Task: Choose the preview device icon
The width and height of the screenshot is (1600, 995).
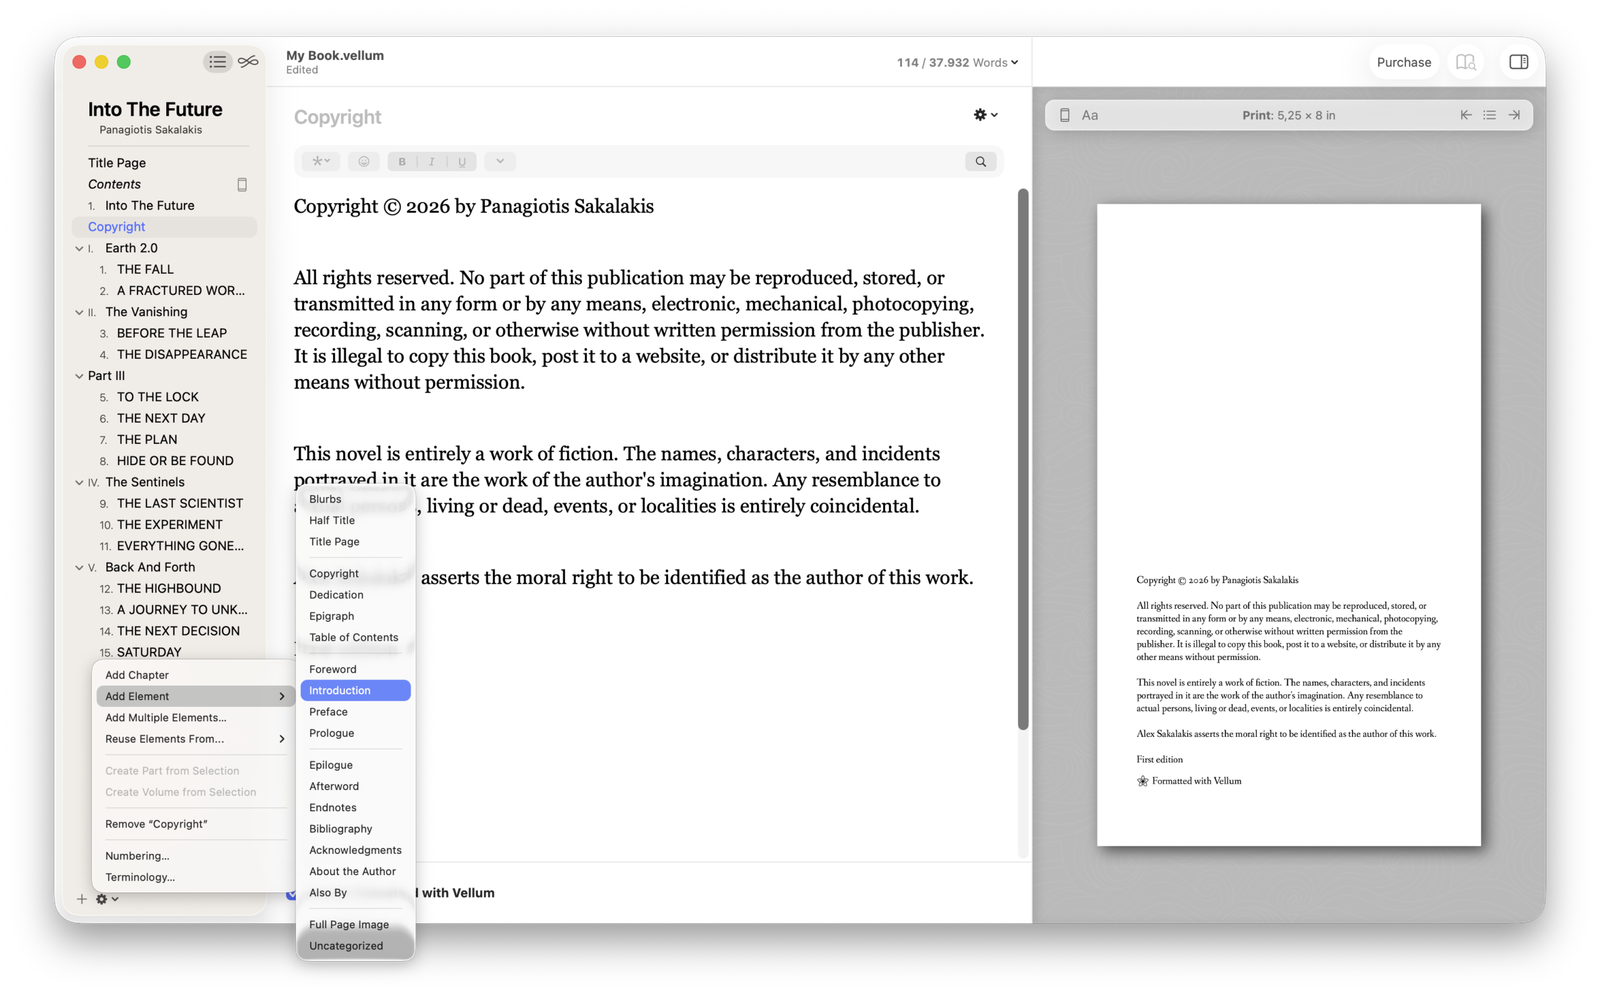Action: tap(1065, 115)
